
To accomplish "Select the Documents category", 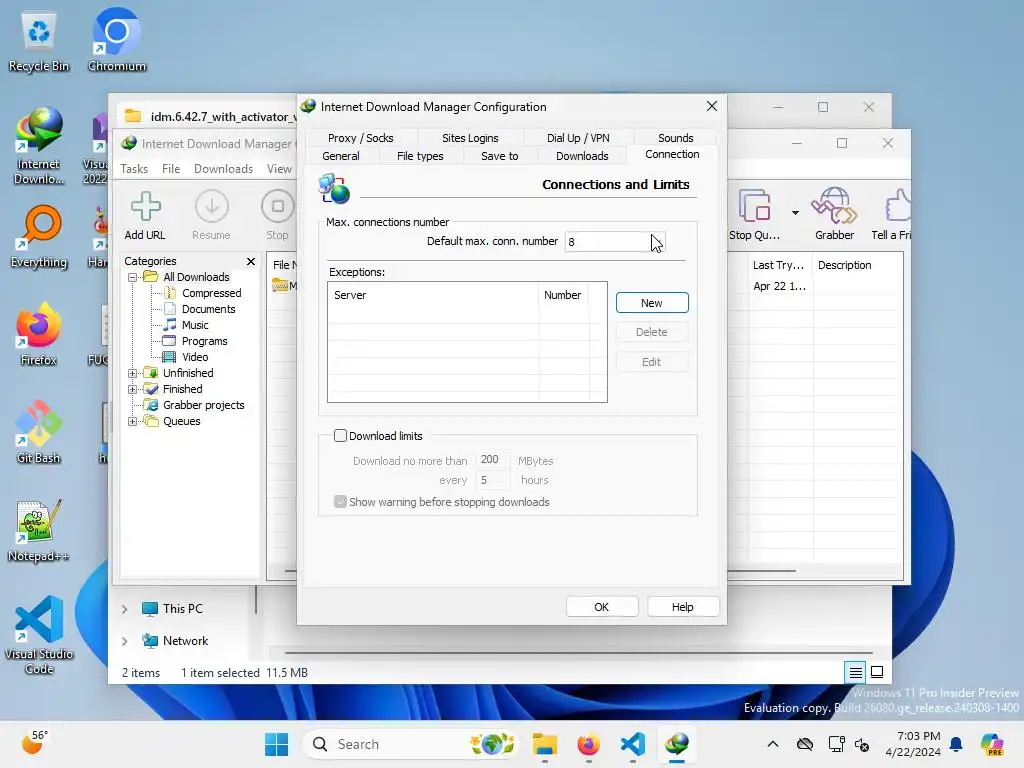I will (208, 309).
